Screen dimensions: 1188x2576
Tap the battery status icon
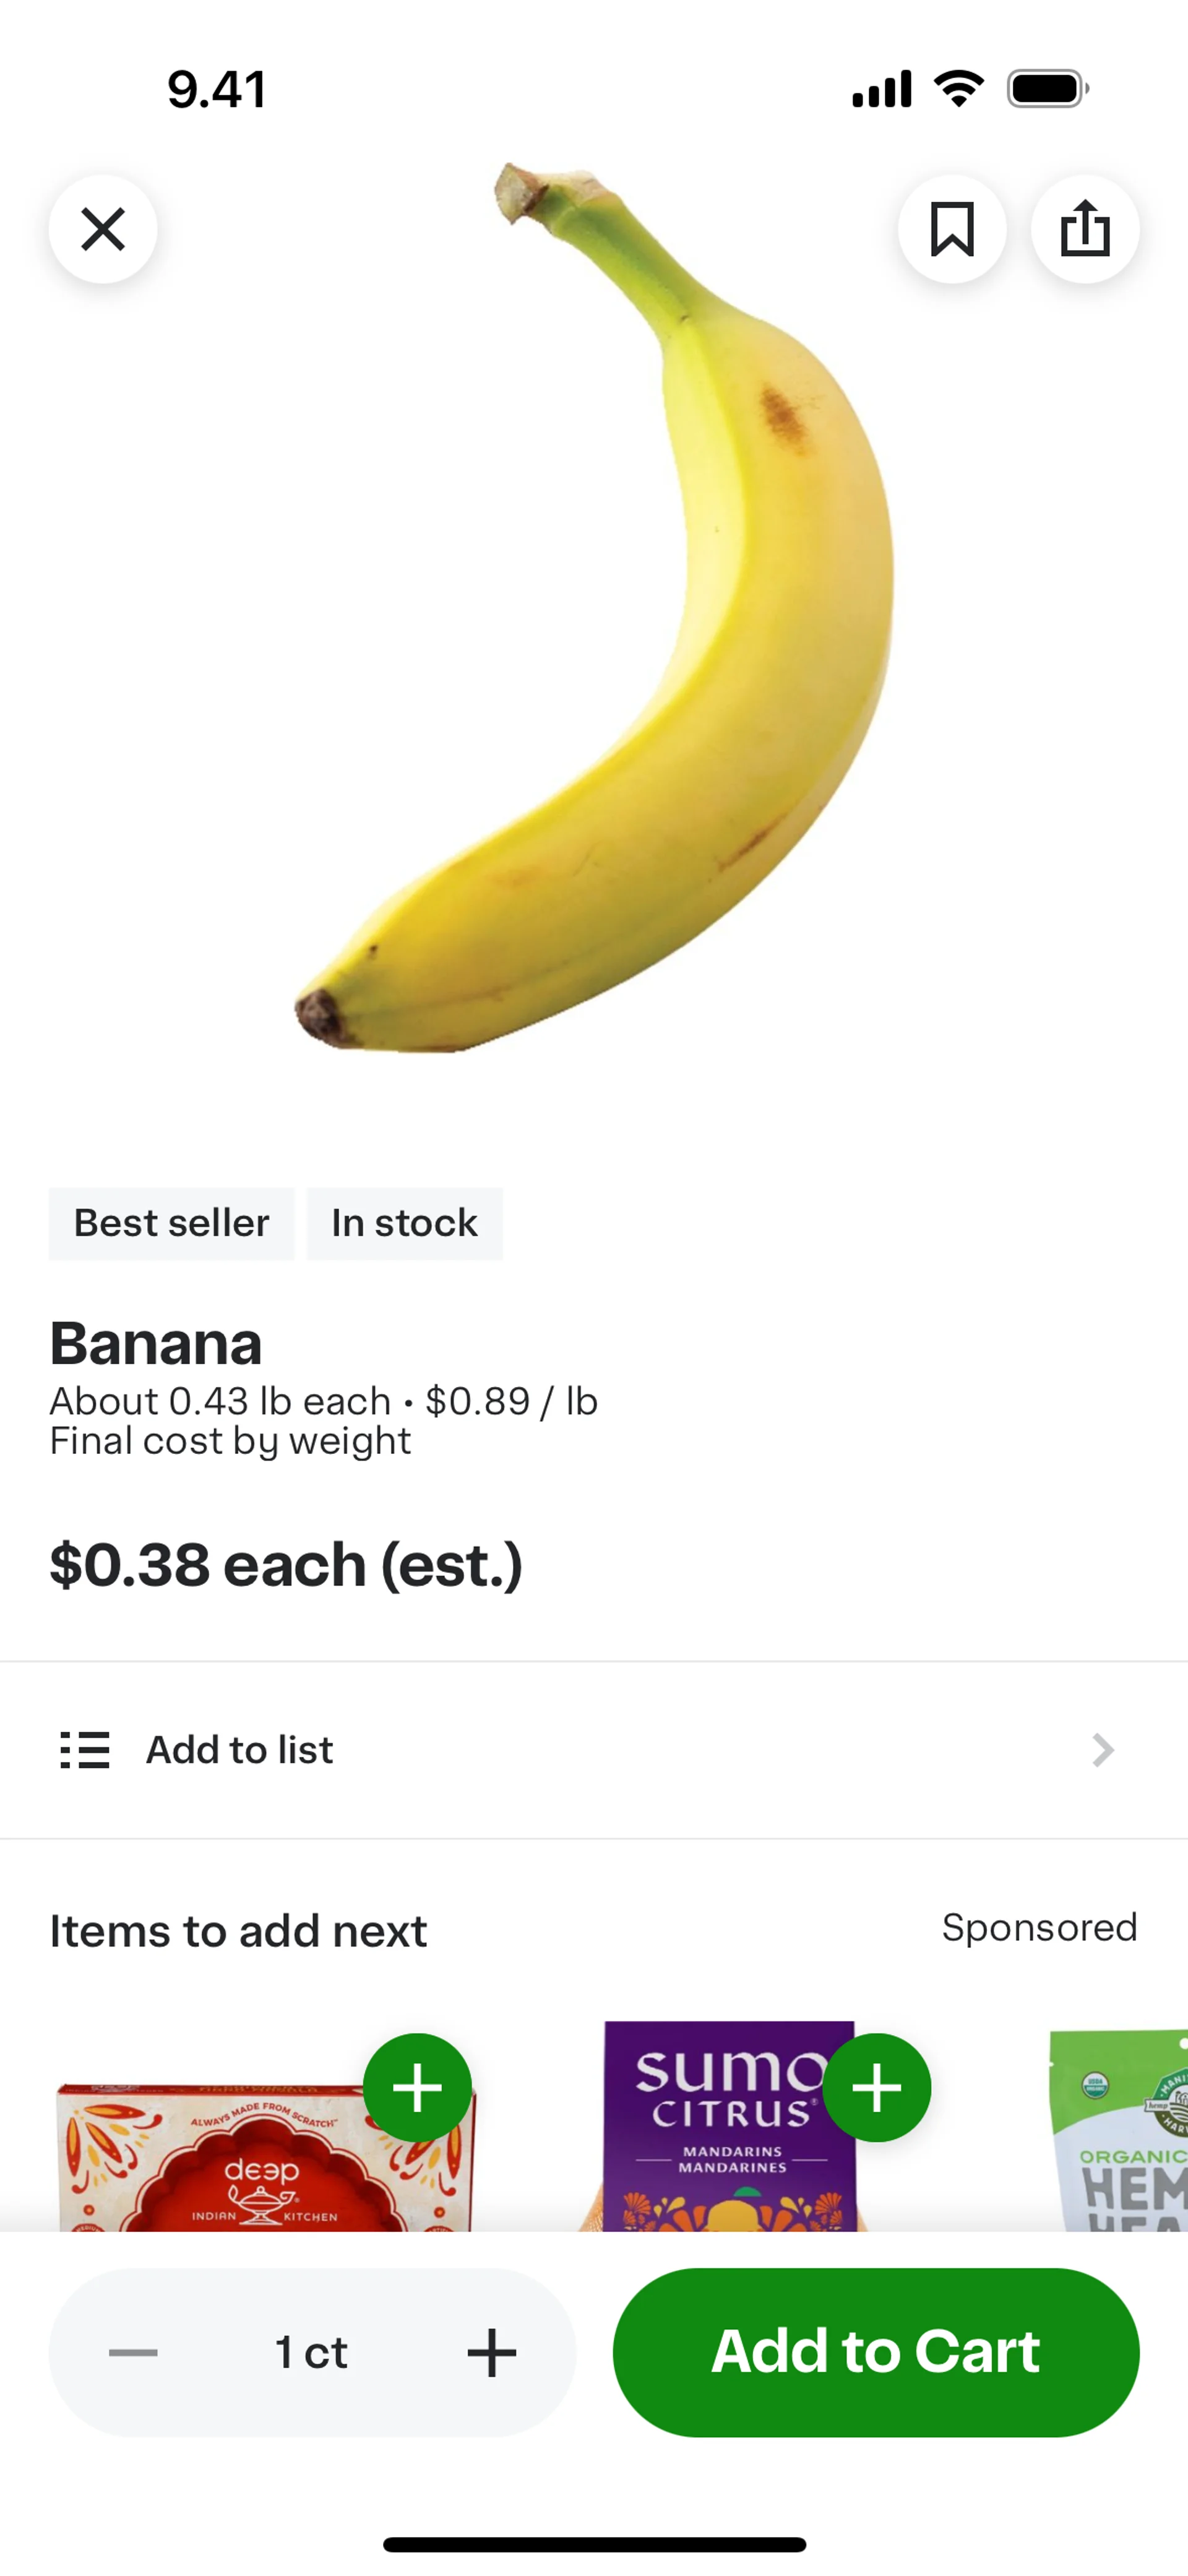click(x=1048, y=89)
